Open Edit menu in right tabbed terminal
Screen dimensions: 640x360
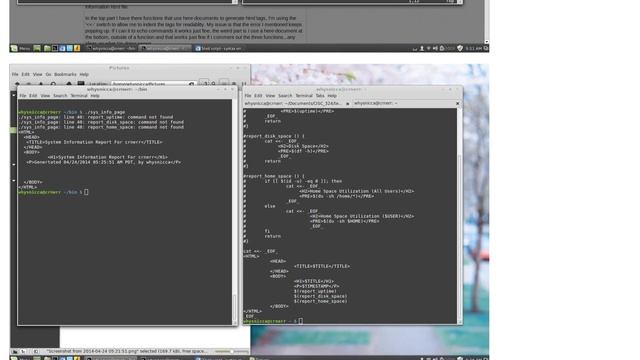tap(258, 96)
